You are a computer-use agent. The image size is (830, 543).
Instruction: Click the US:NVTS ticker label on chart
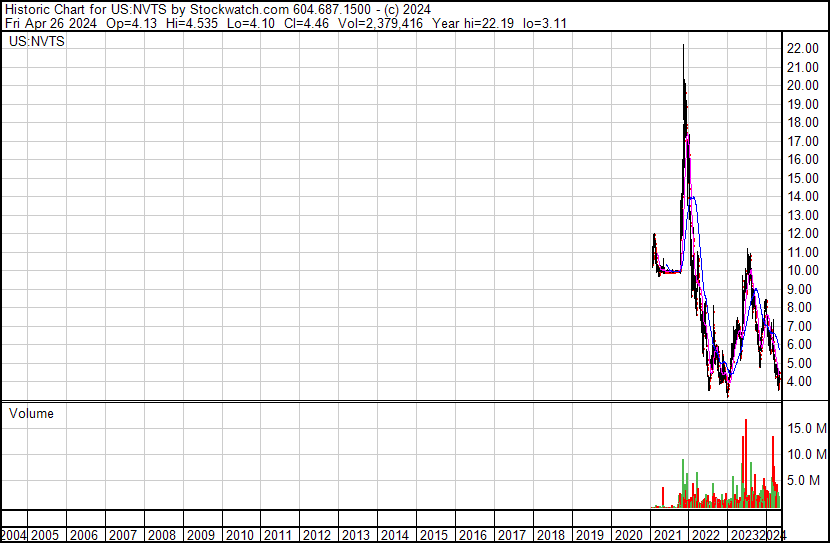point(37,42)
